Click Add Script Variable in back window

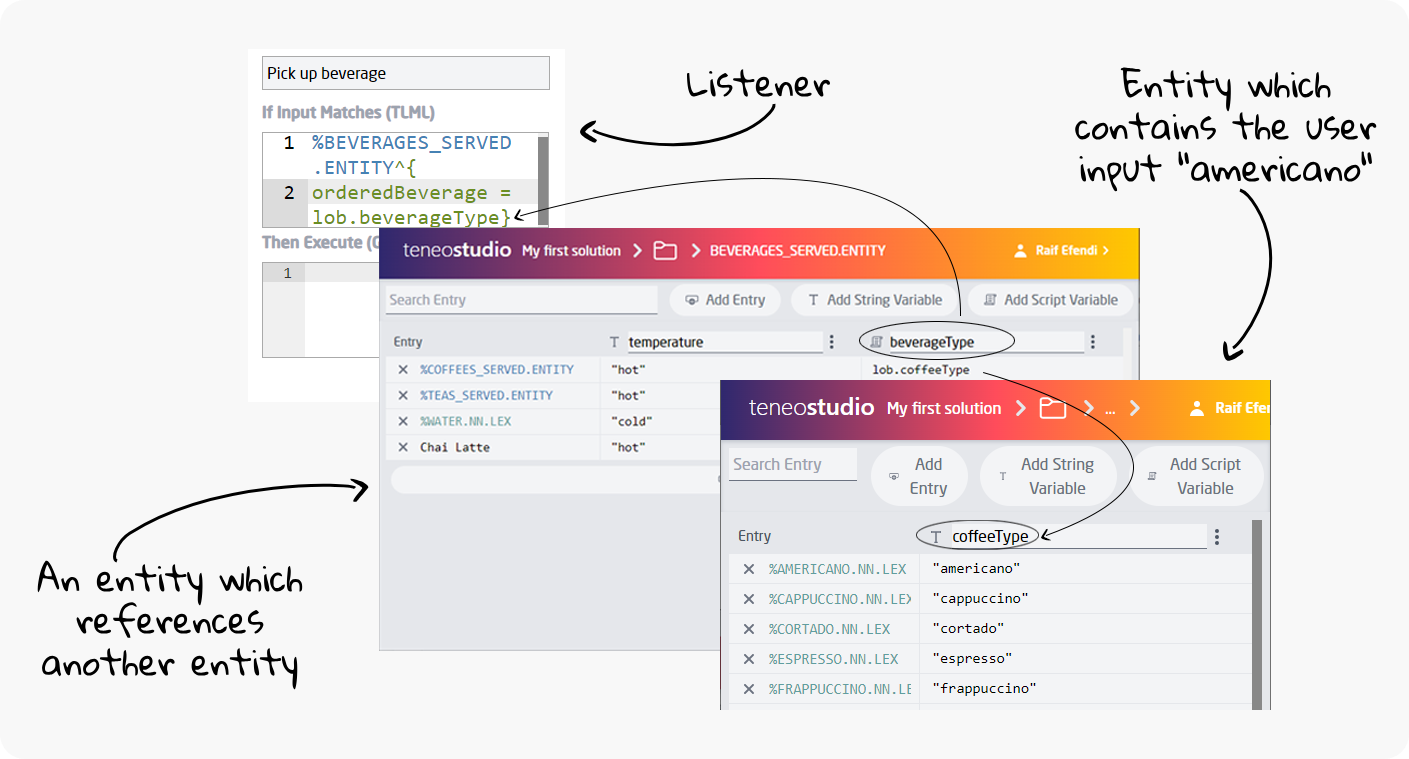(x=1050, y=300)
